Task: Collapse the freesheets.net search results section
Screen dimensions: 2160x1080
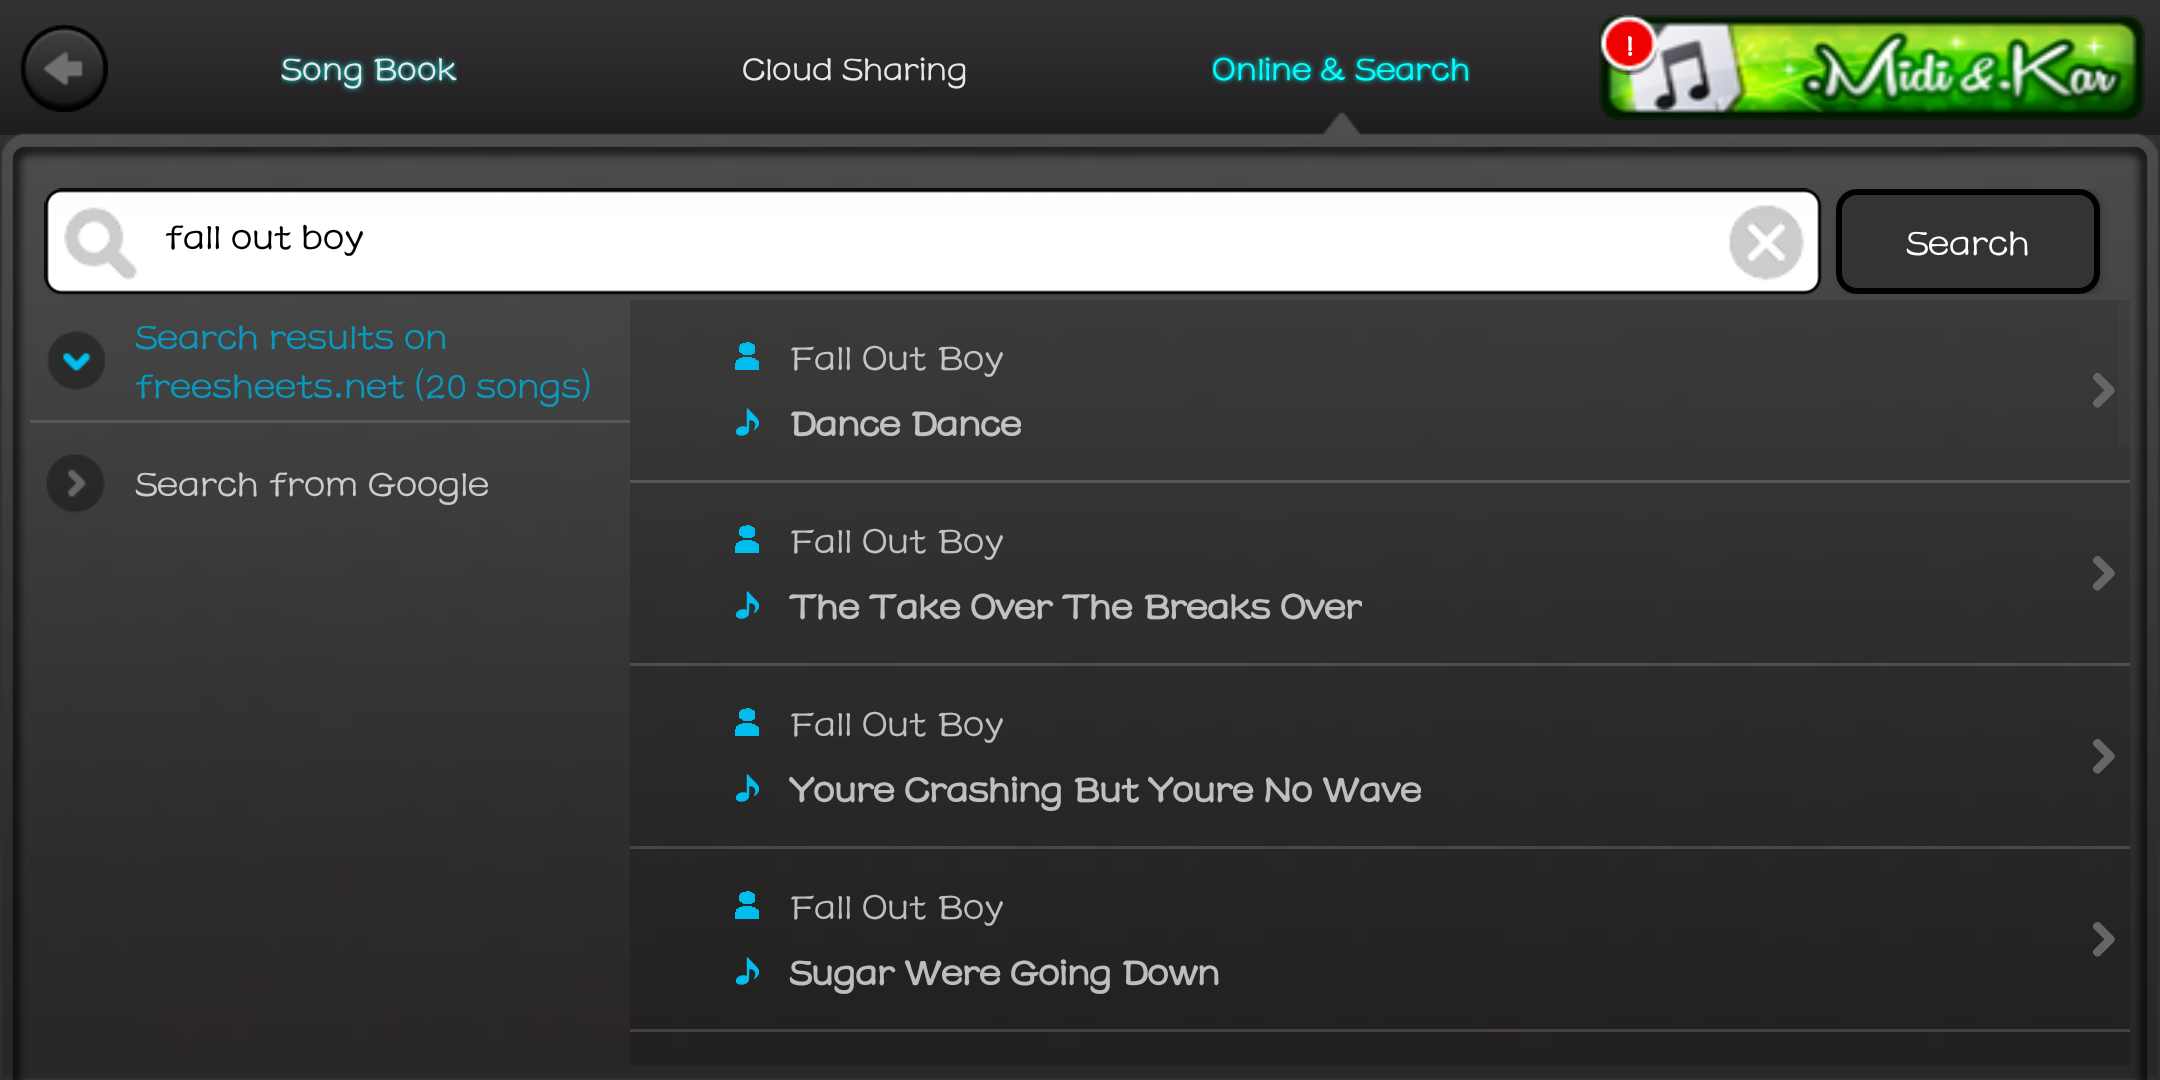Action: 77,361
